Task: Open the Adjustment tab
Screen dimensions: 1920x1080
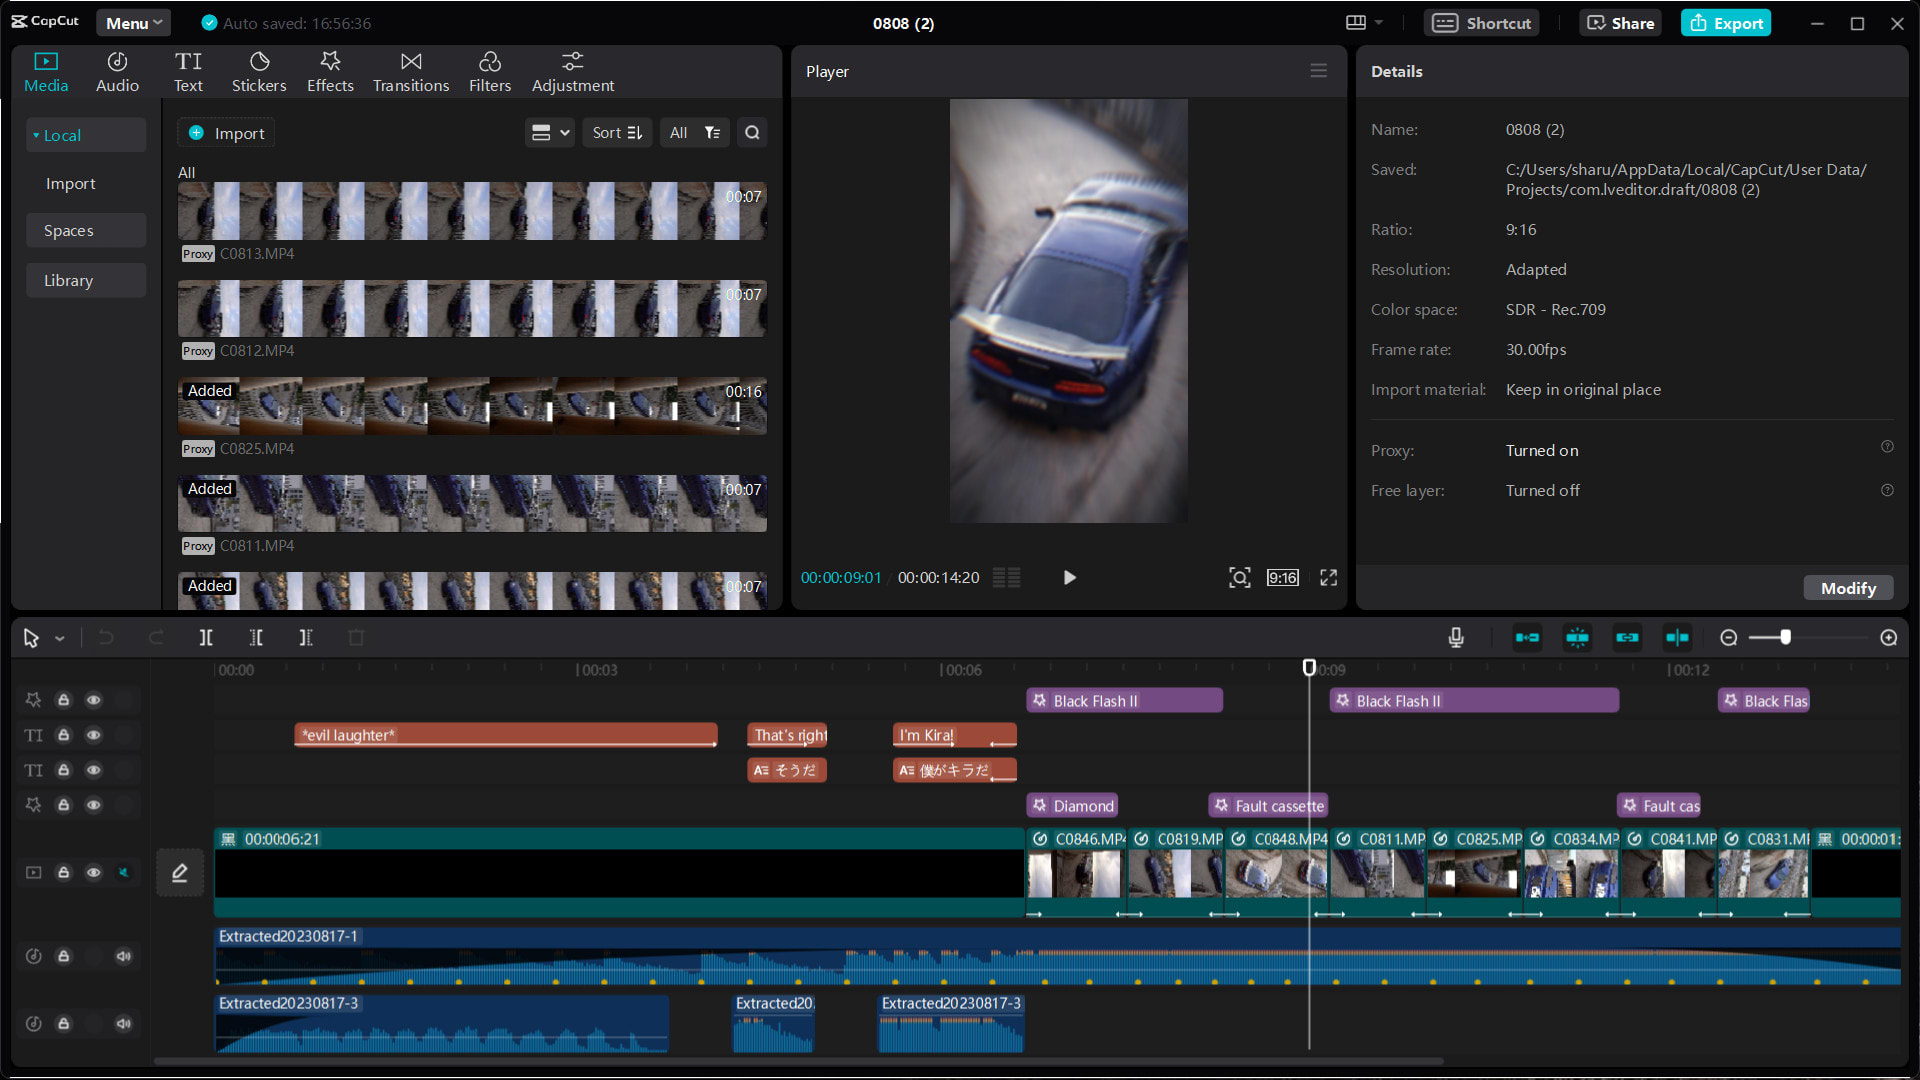Action: pyautogui.click(x=573, y=72)
